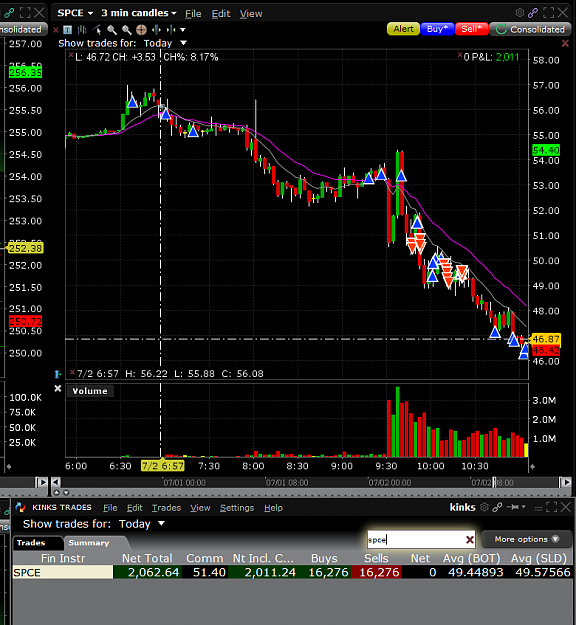Click the yellow 7/2 6:57 time marker
576x625 pixels.
tap(163, 466)
